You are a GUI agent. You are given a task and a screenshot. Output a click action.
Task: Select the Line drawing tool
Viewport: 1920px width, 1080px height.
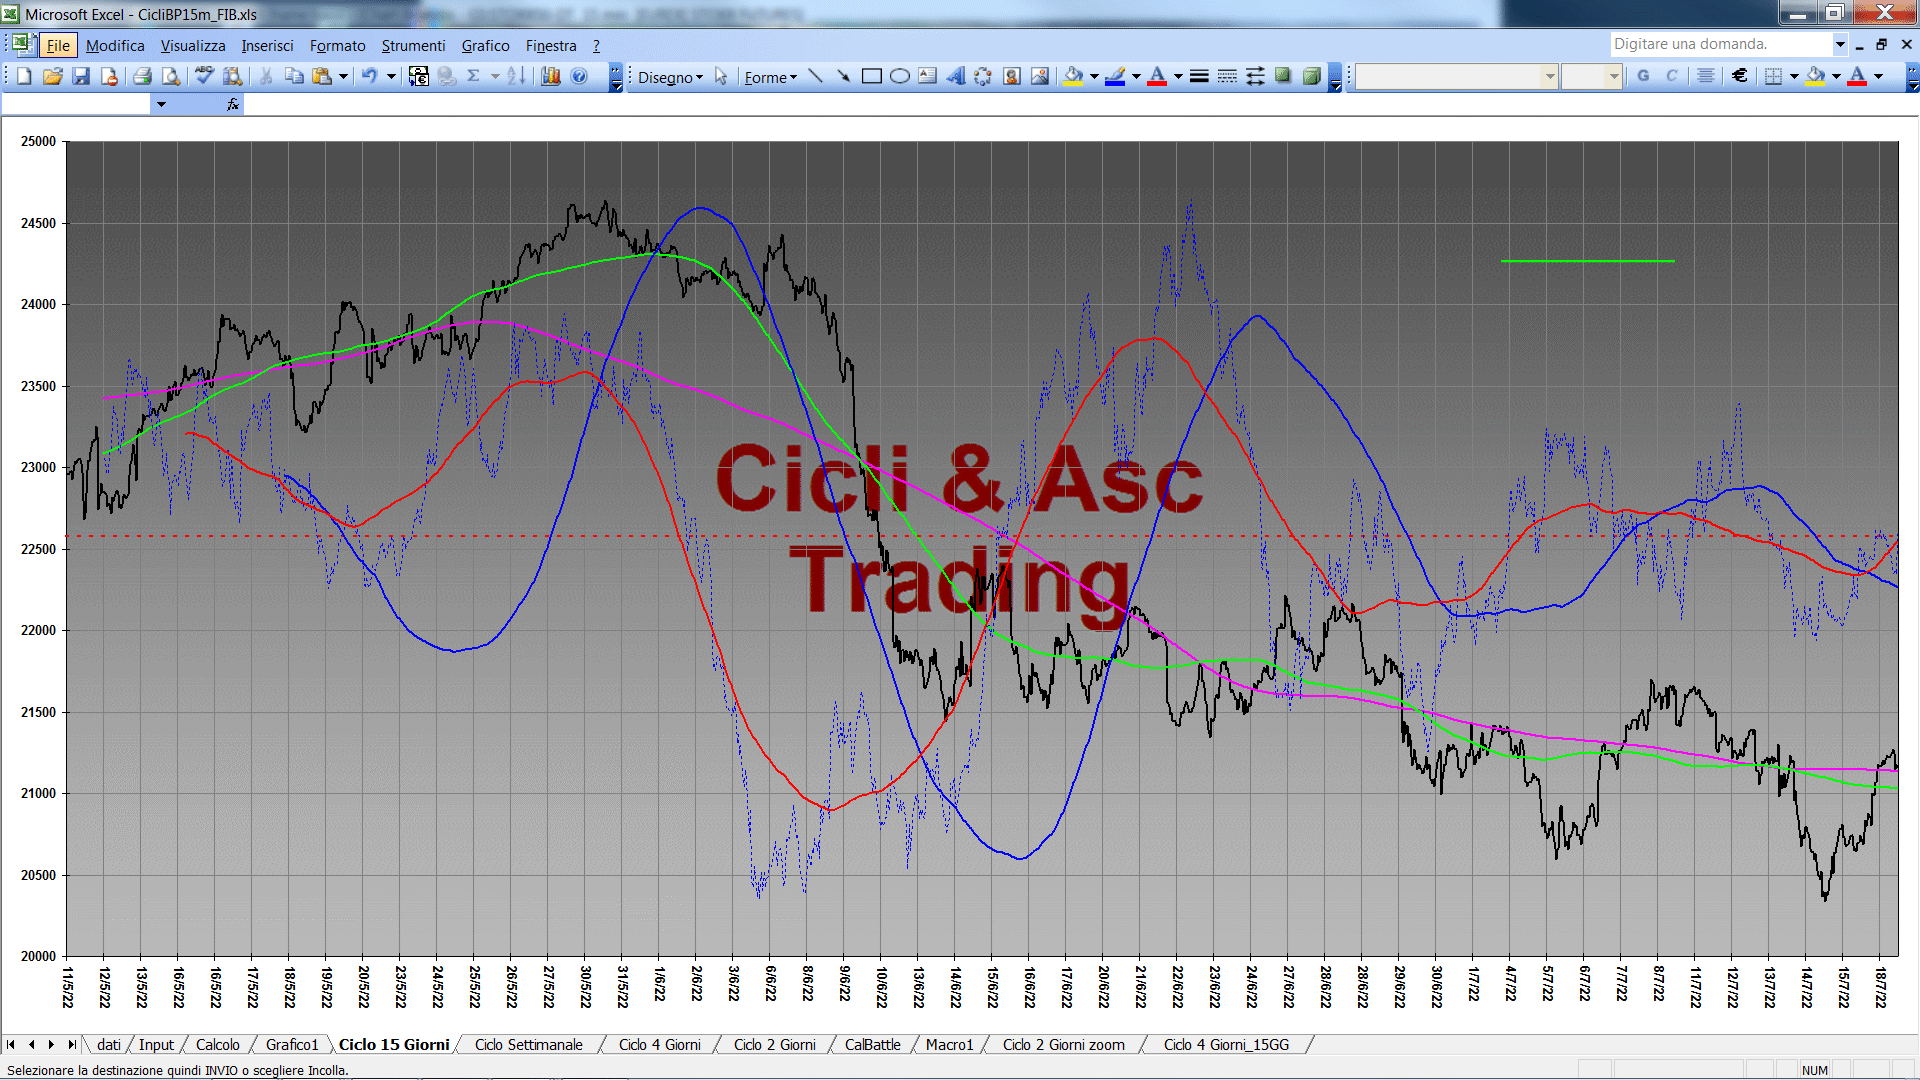815,77
